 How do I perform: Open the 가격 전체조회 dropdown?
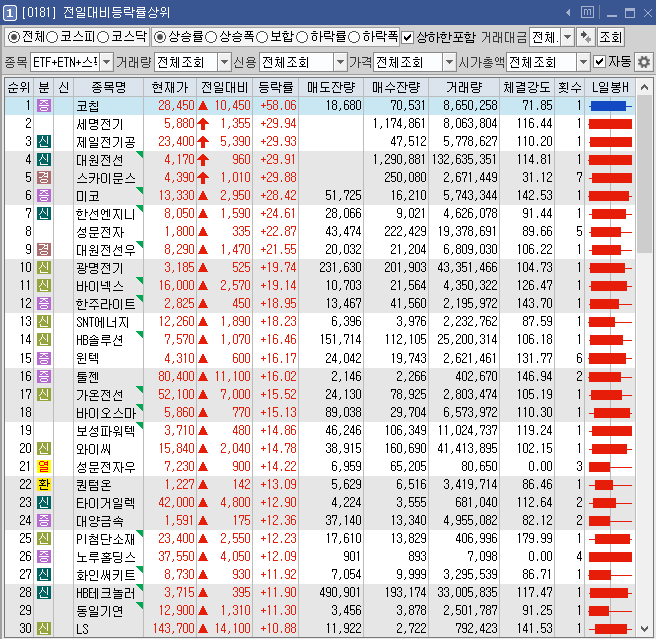[449, 62]
